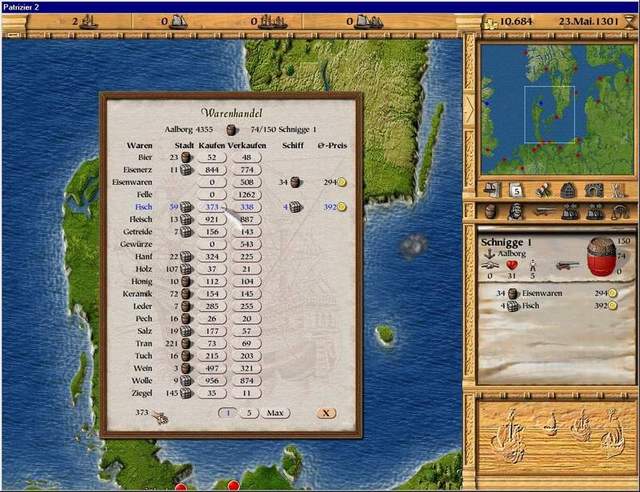This screenshot has width=640, height=492.
Task: Click the highlighted Fisch goods name
Action: tap(143, 207)
